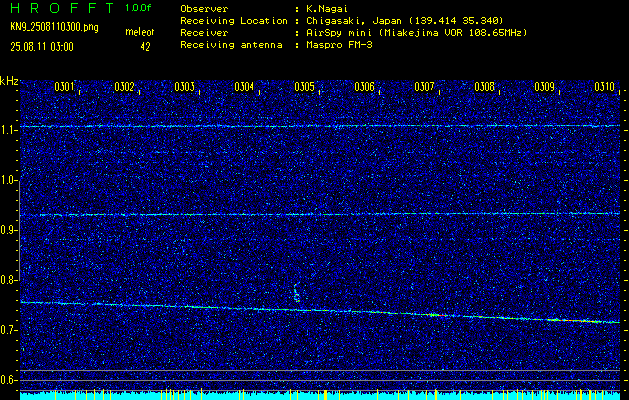Click the Observer field label

(x=204, y=9)
